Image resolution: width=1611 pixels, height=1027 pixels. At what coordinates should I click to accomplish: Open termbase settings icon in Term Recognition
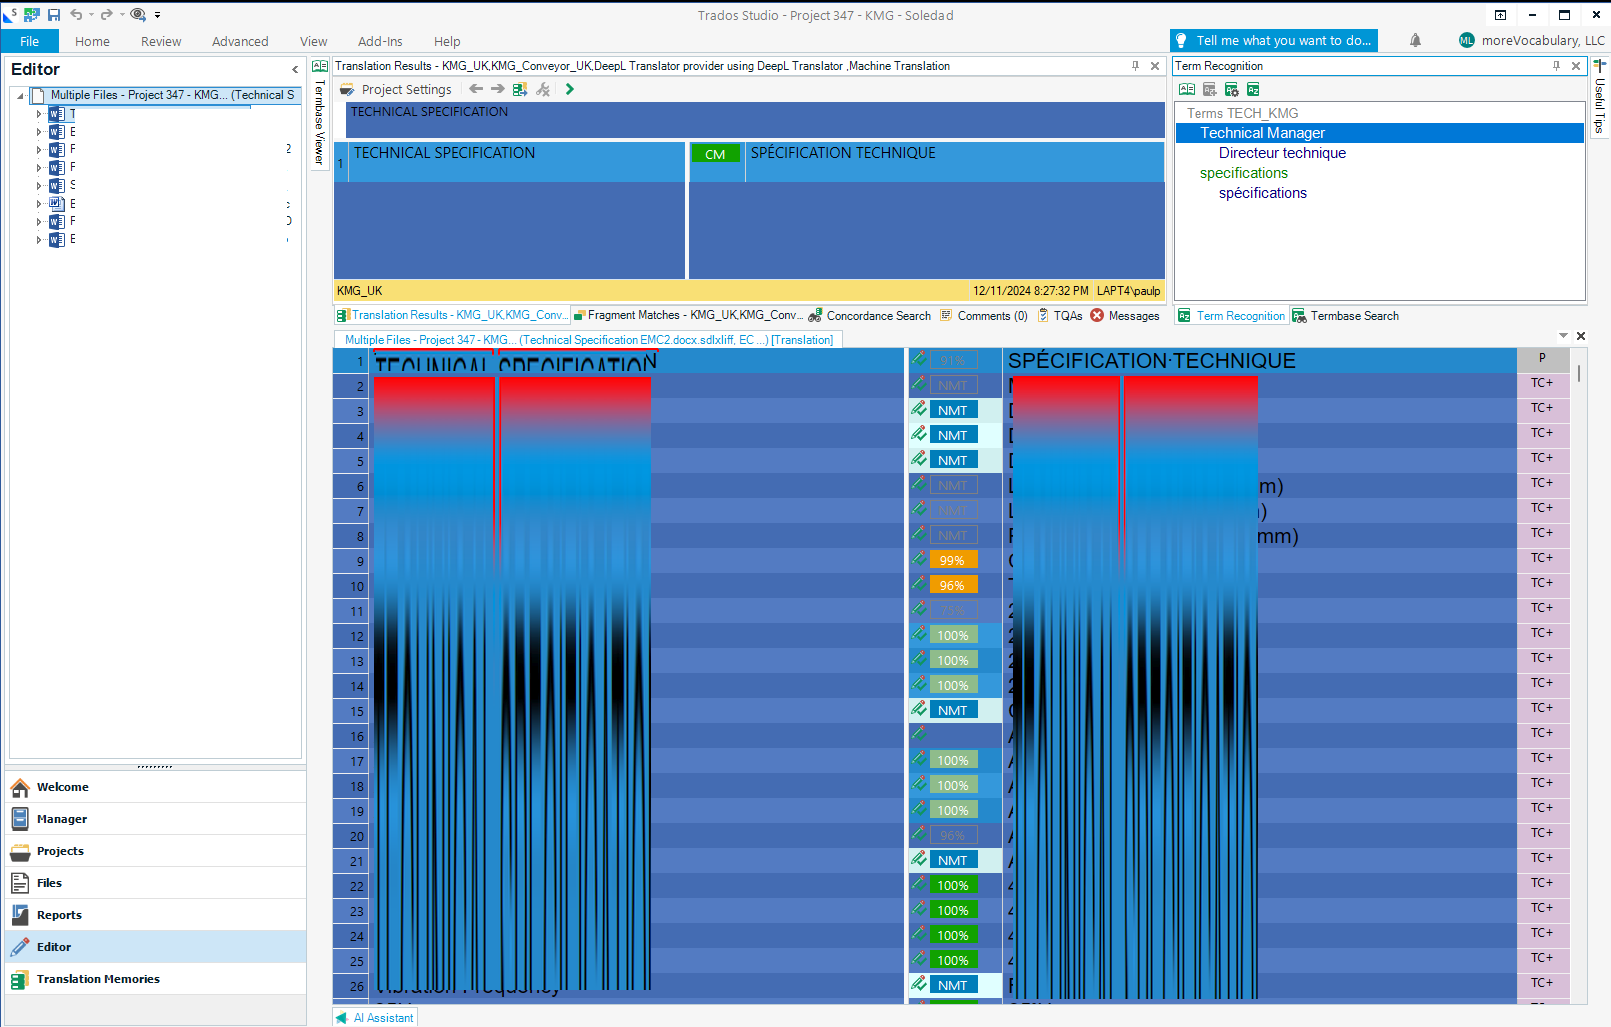point(1231,89)
